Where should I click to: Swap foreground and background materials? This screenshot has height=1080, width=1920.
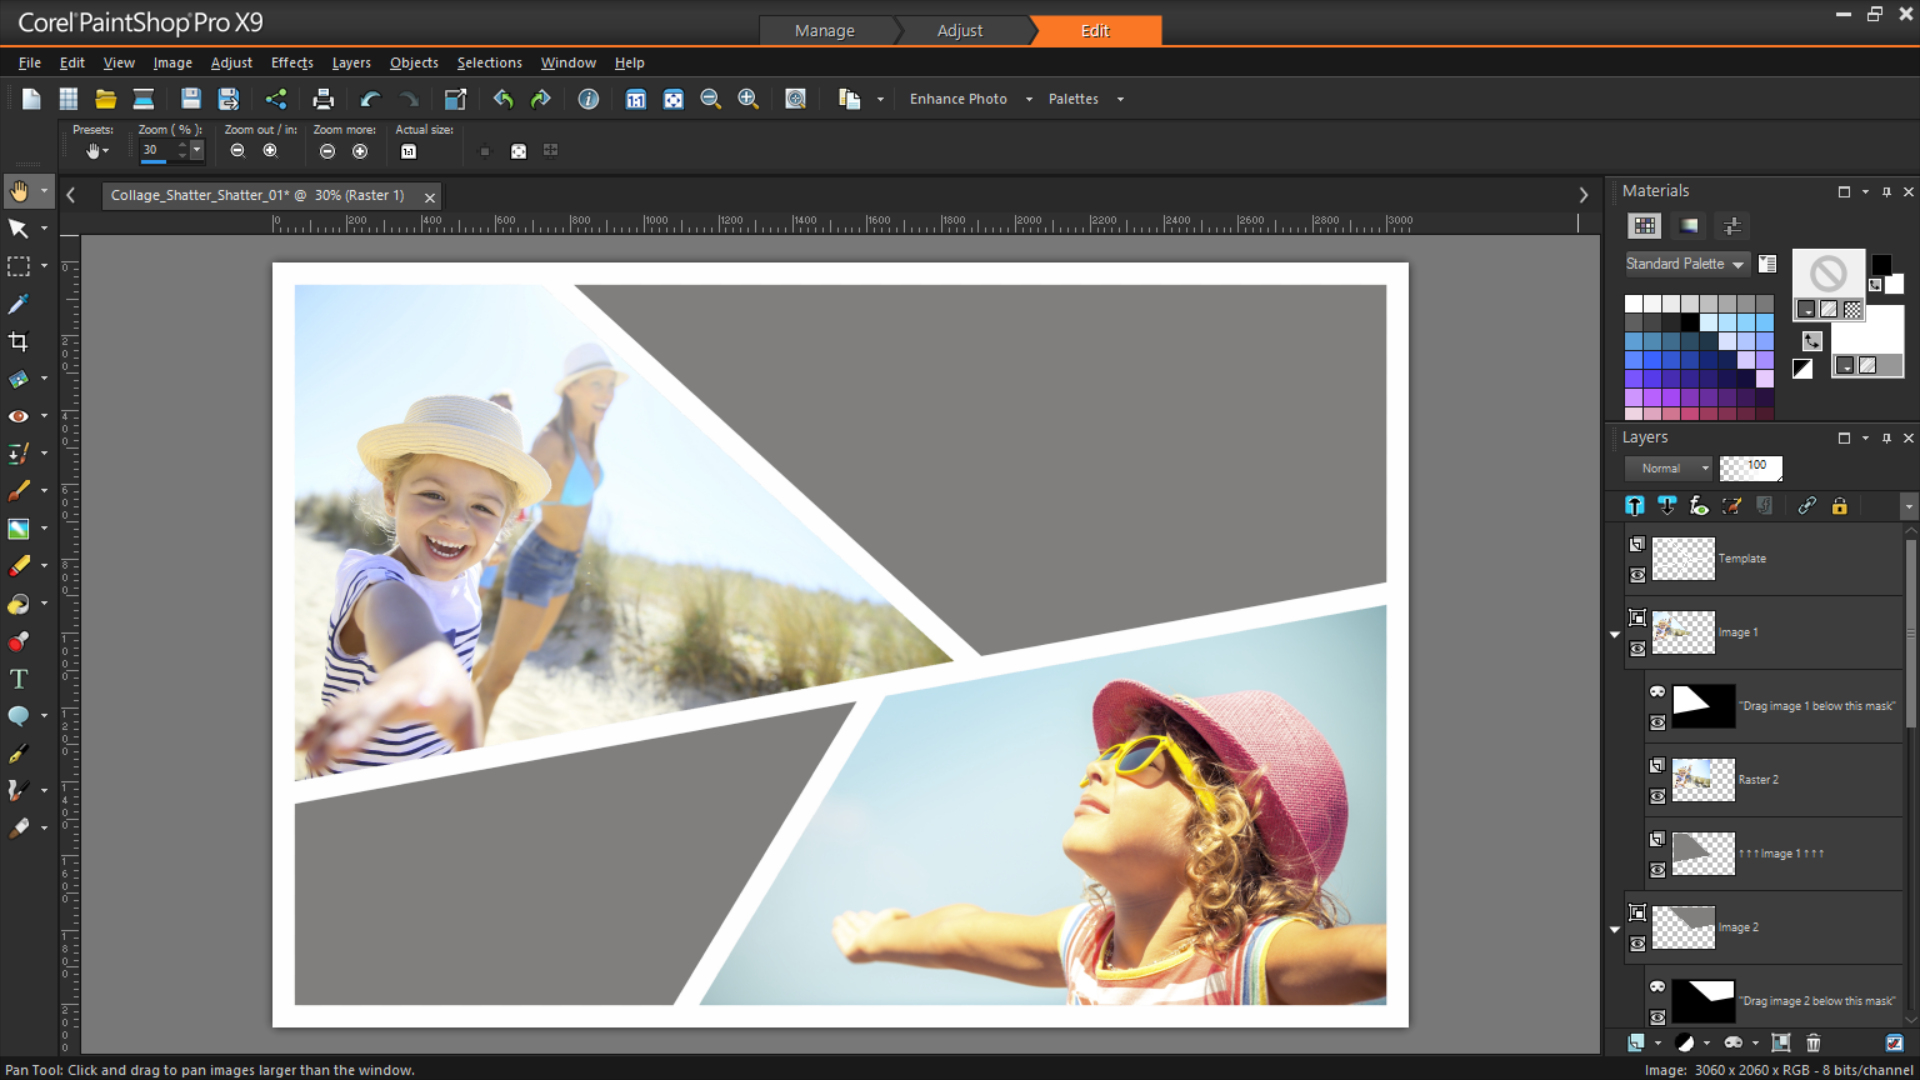(x=1812, y=341)
